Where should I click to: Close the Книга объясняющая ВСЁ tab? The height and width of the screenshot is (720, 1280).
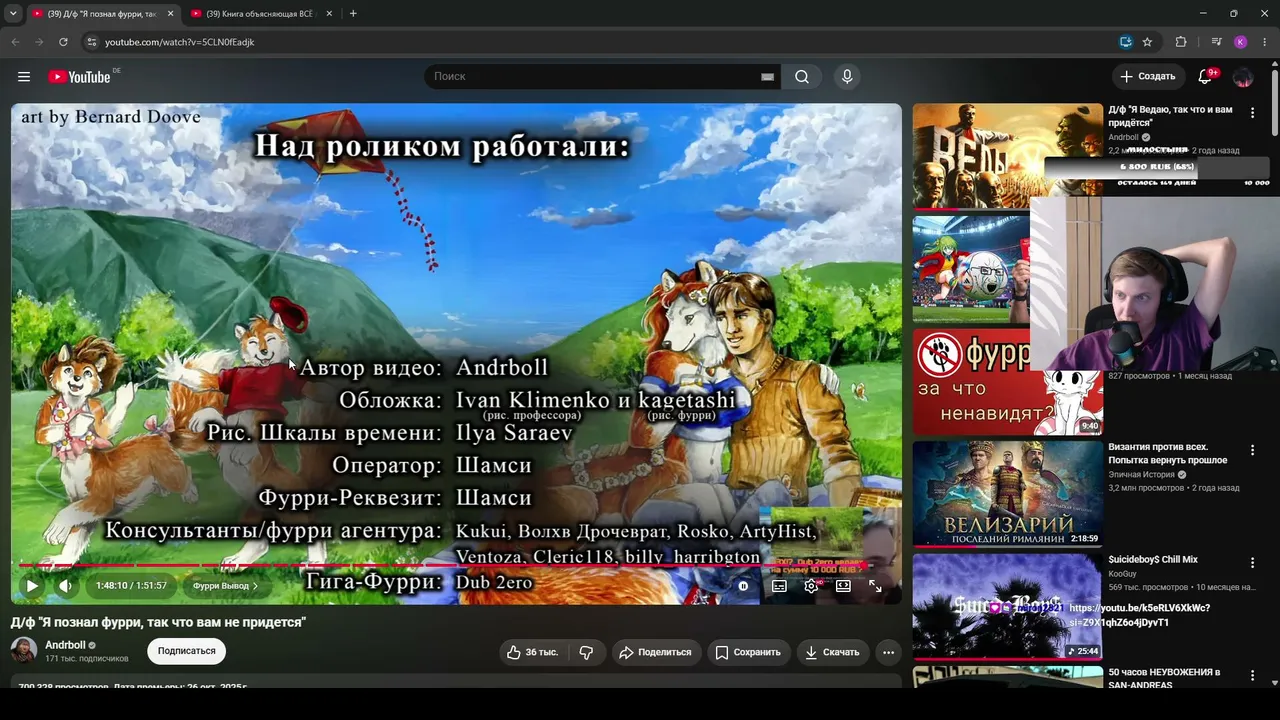329,14
